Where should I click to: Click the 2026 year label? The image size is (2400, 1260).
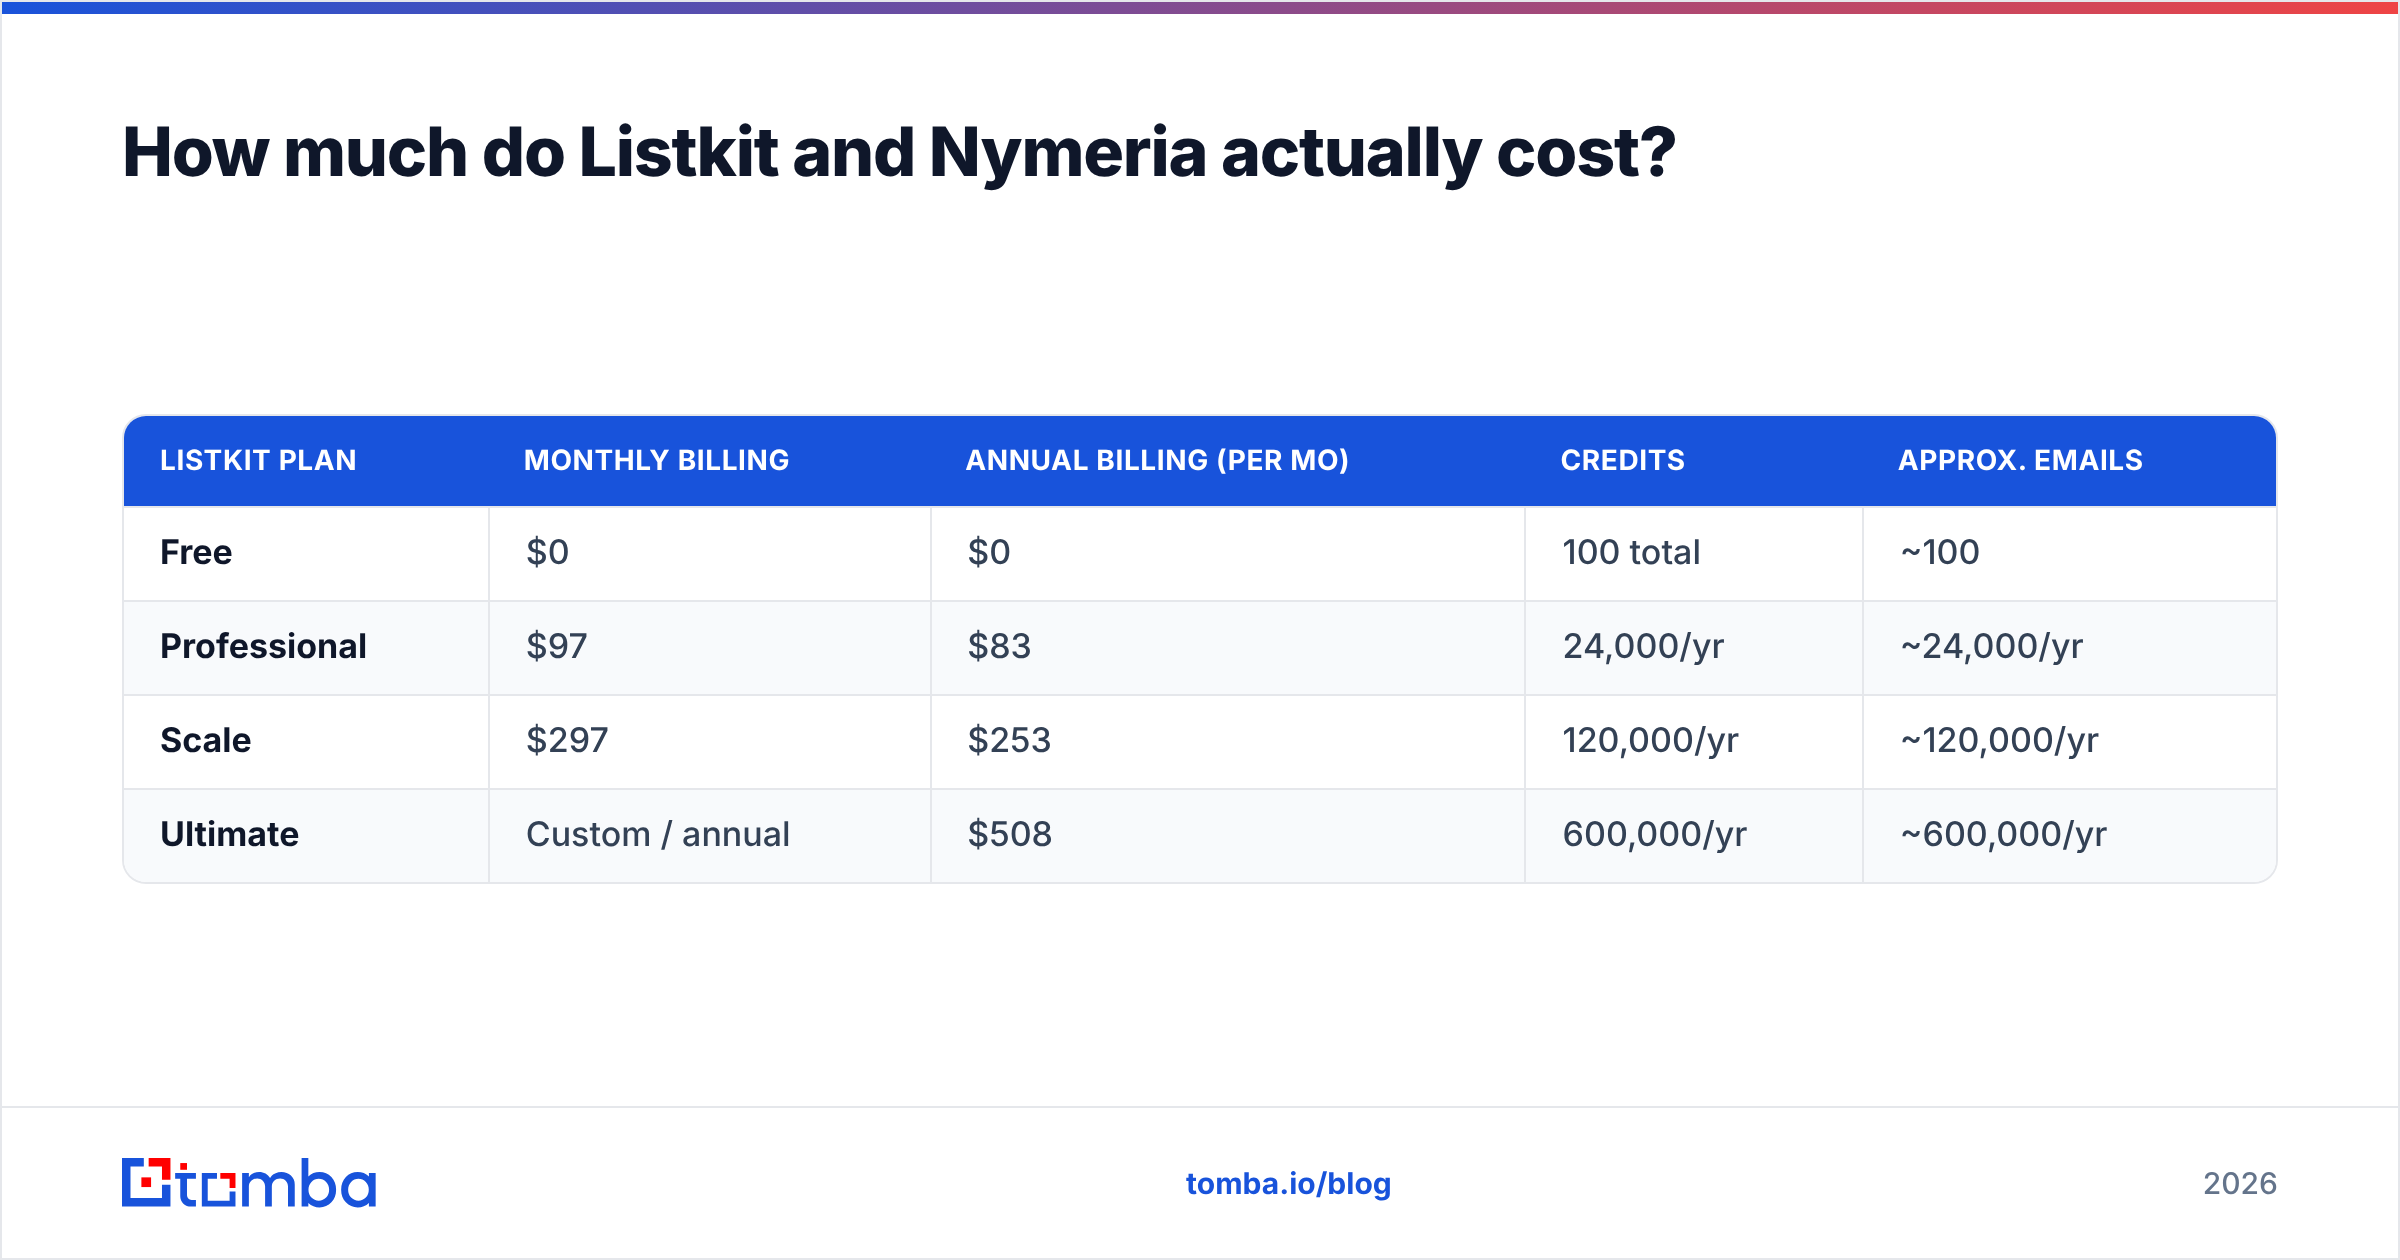2240,1184
